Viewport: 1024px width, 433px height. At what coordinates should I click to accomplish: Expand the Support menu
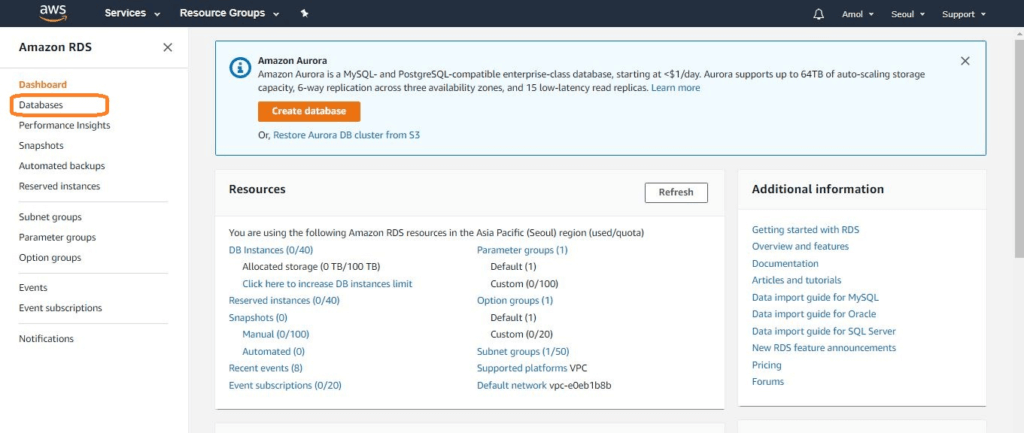tap(963, 14)
